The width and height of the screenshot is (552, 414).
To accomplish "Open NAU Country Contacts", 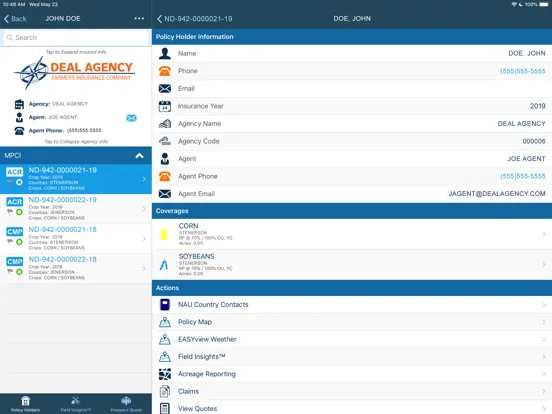I will tap(352, 305).
